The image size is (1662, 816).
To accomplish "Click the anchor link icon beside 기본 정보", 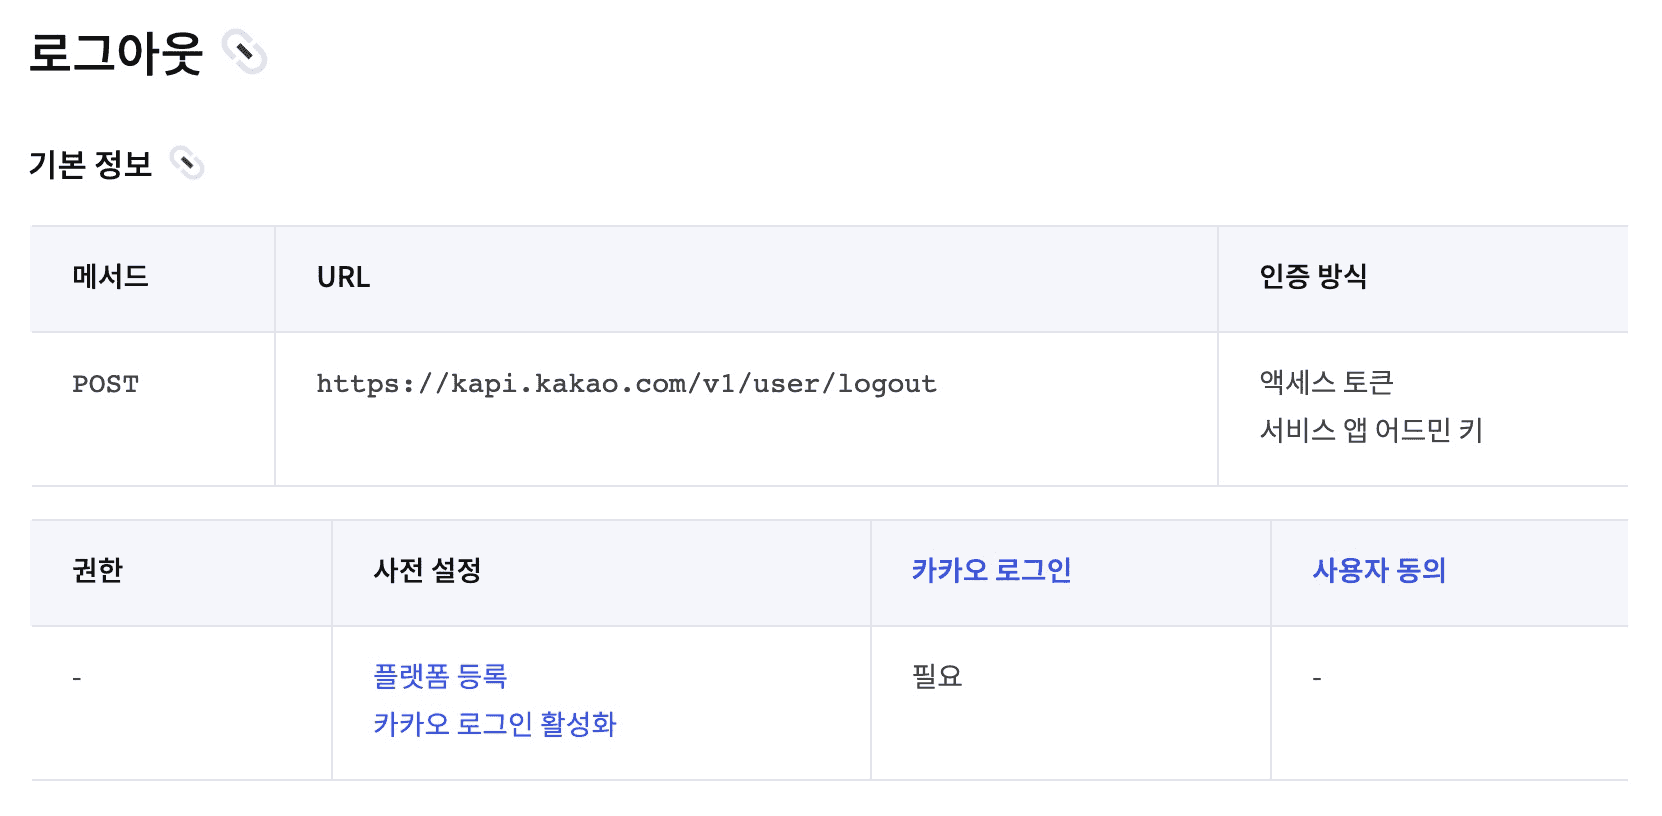I will (x=187, y=163).
